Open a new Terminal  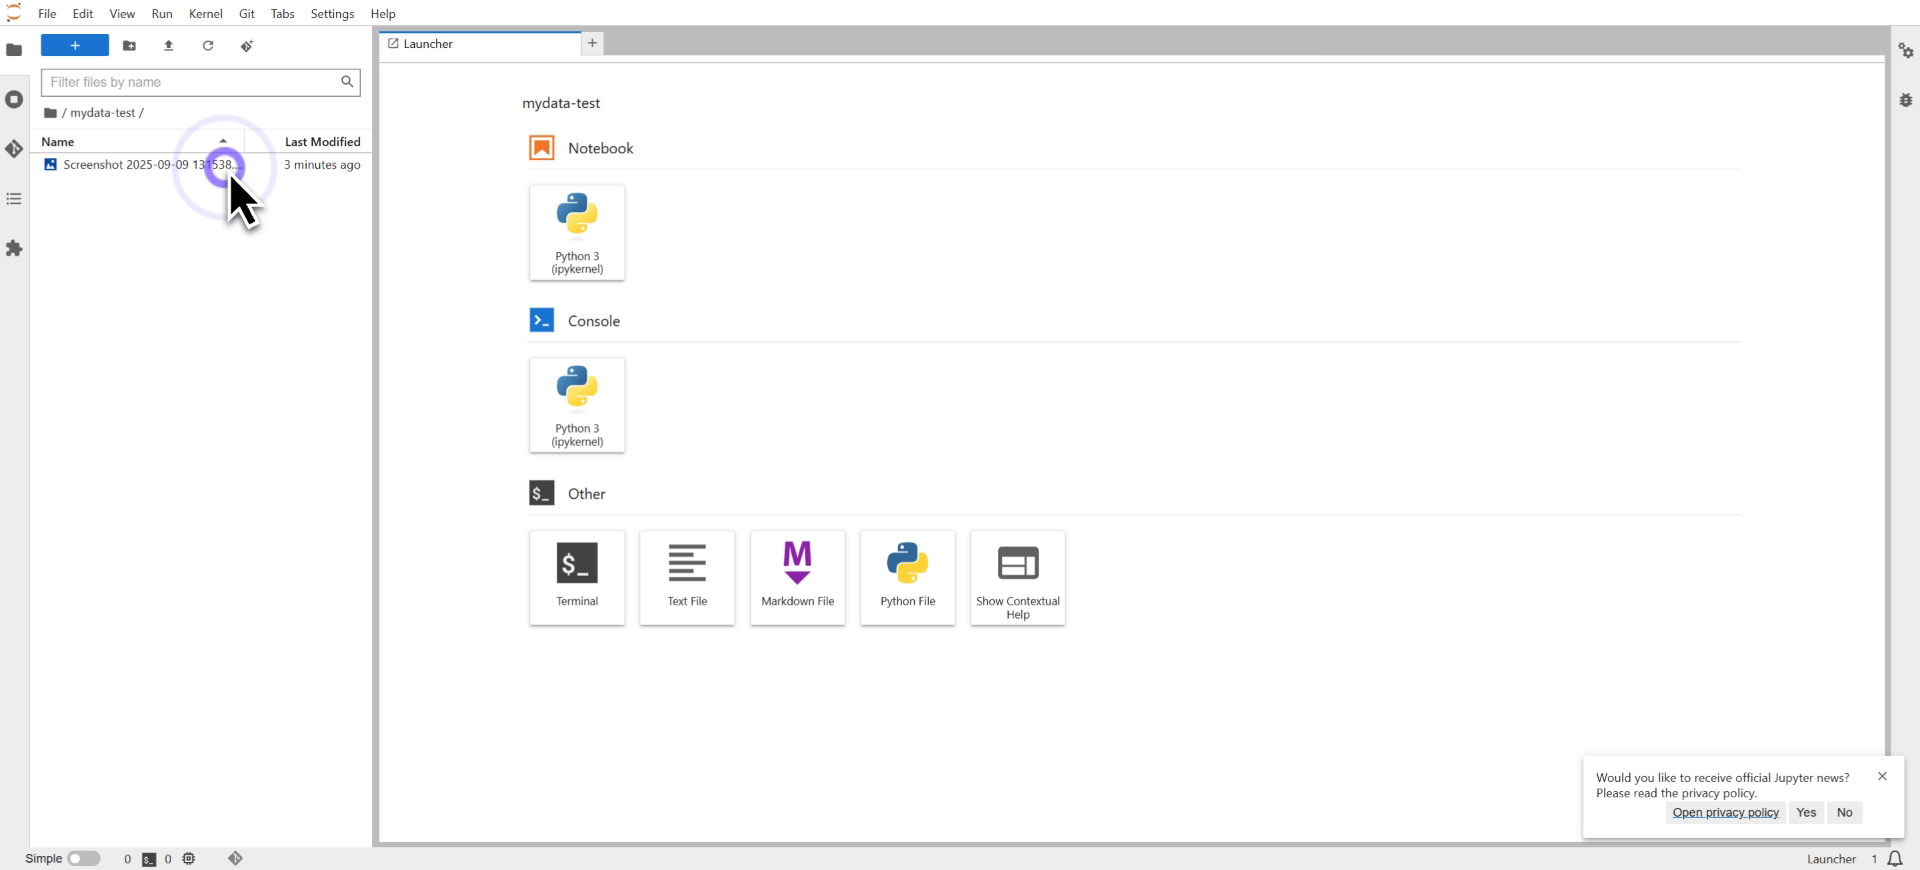coord(577,578)
